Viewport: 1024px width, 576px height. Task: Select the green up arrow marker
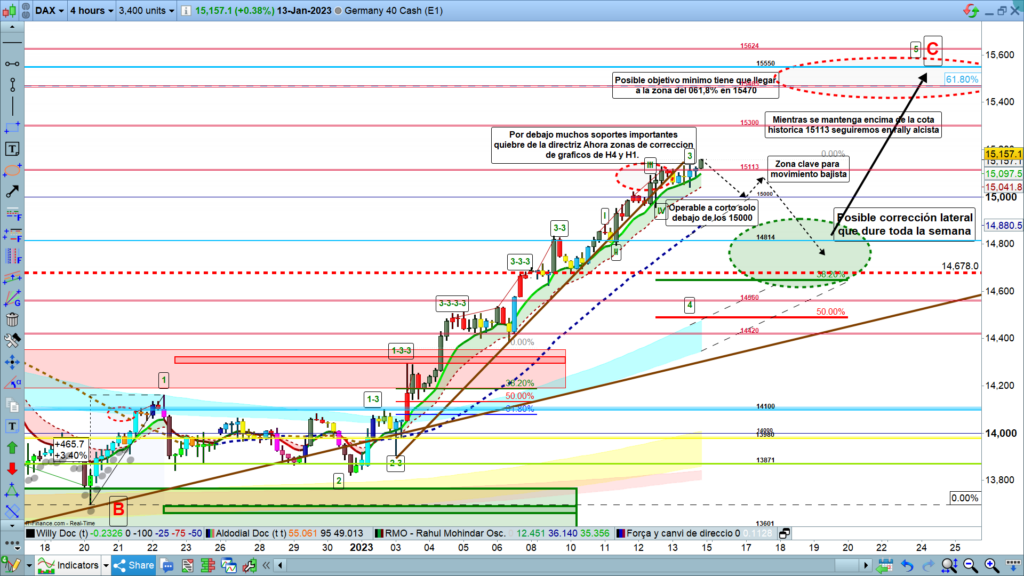(x=11, y=448)
